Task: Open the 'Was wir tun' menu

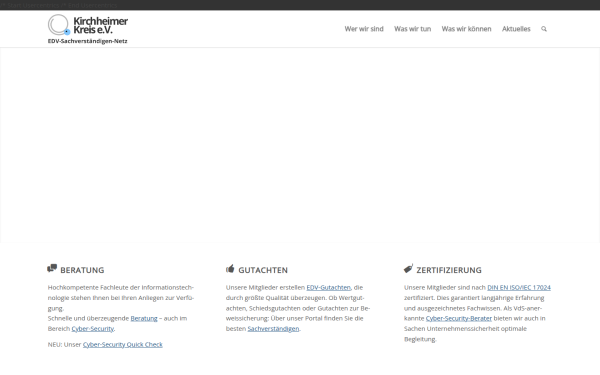Action: click(x=412, y=29)
